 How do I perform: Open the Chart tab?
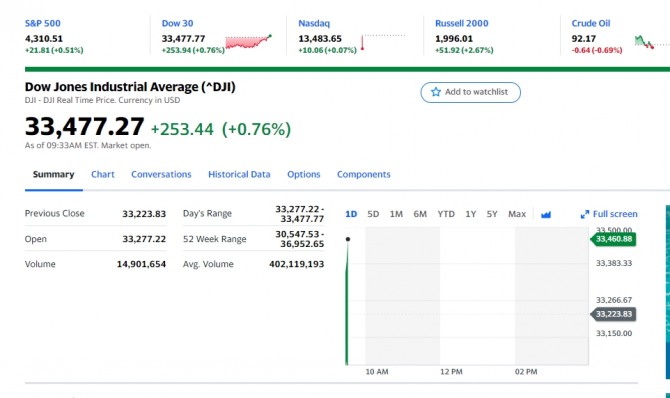pos(103,174)
